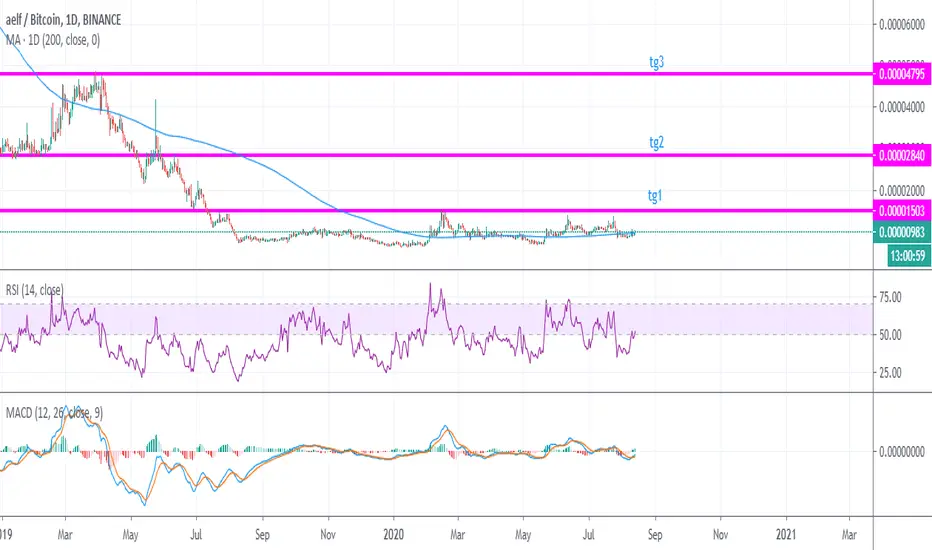Click the 2021 label on time axis

786,535
